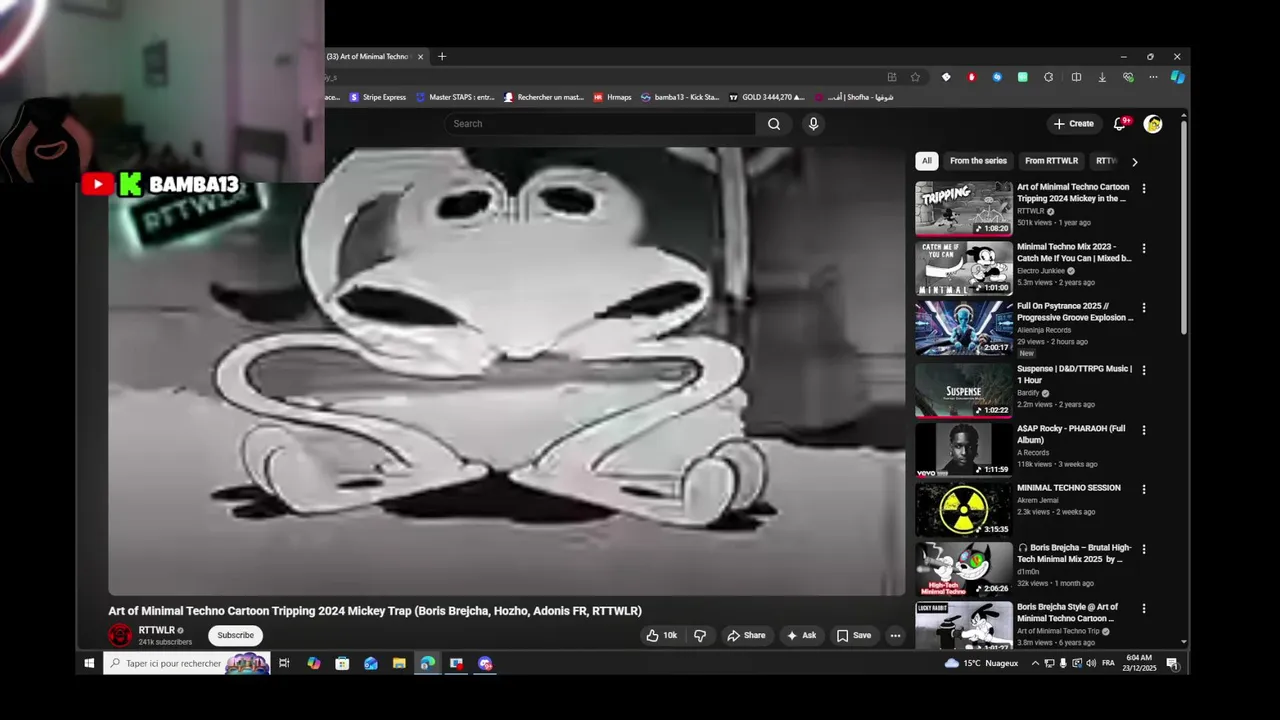The image size is (1280, 720).
Task: Open the Tripping Mickey 1:08:20 thumbnail
Action: click(x=964, y=208)
